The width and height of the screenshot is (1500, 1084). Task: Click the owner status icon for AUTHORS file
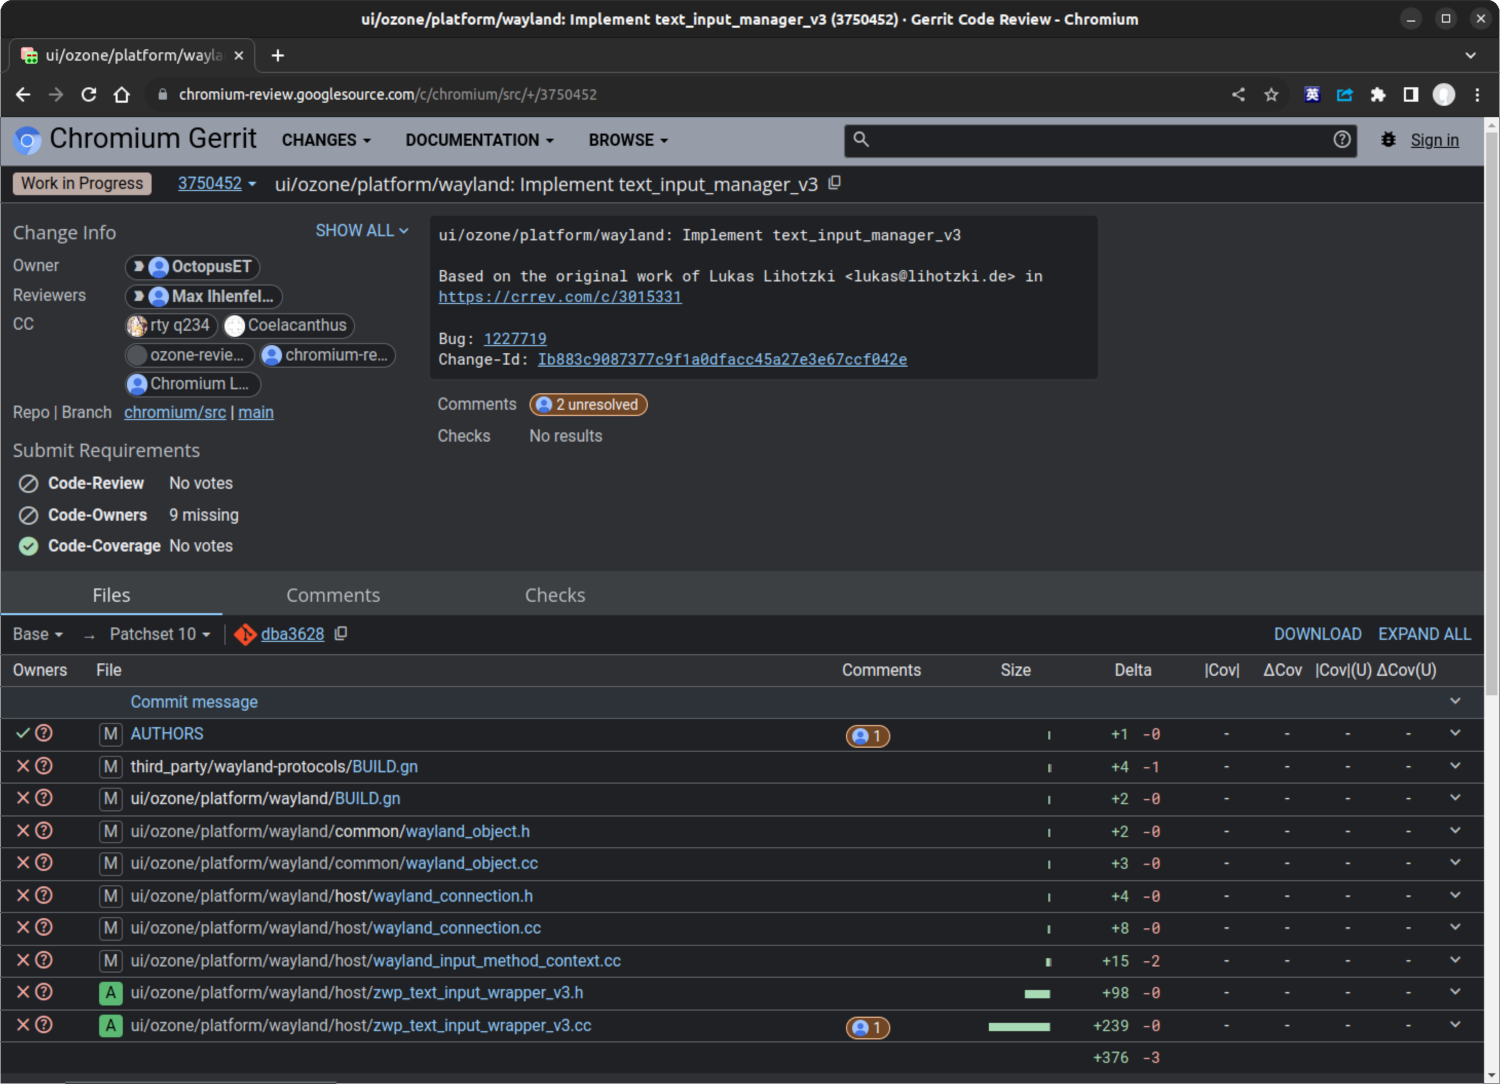[x=23, y=733]
